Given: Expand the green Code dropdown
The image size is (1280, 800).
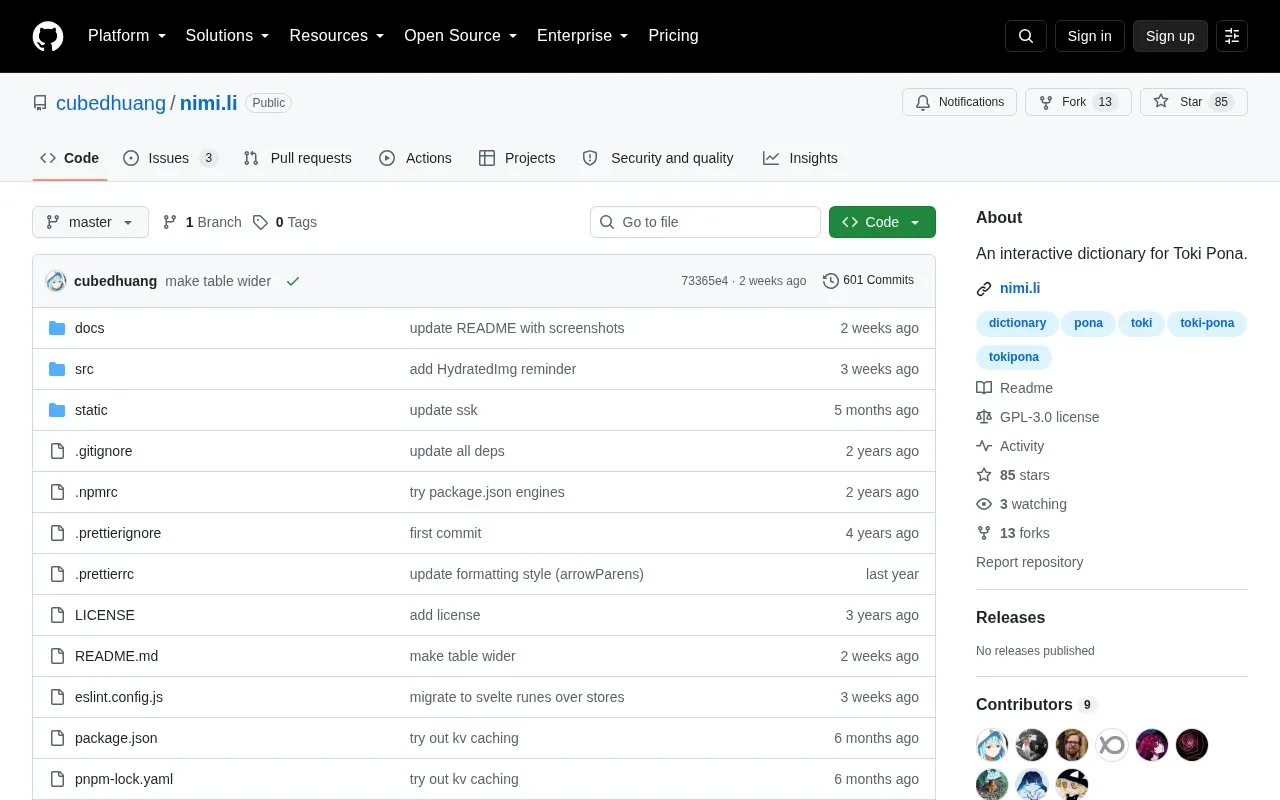Looking at the screenshot, I should pyautogui.click(x=882, y=222).
